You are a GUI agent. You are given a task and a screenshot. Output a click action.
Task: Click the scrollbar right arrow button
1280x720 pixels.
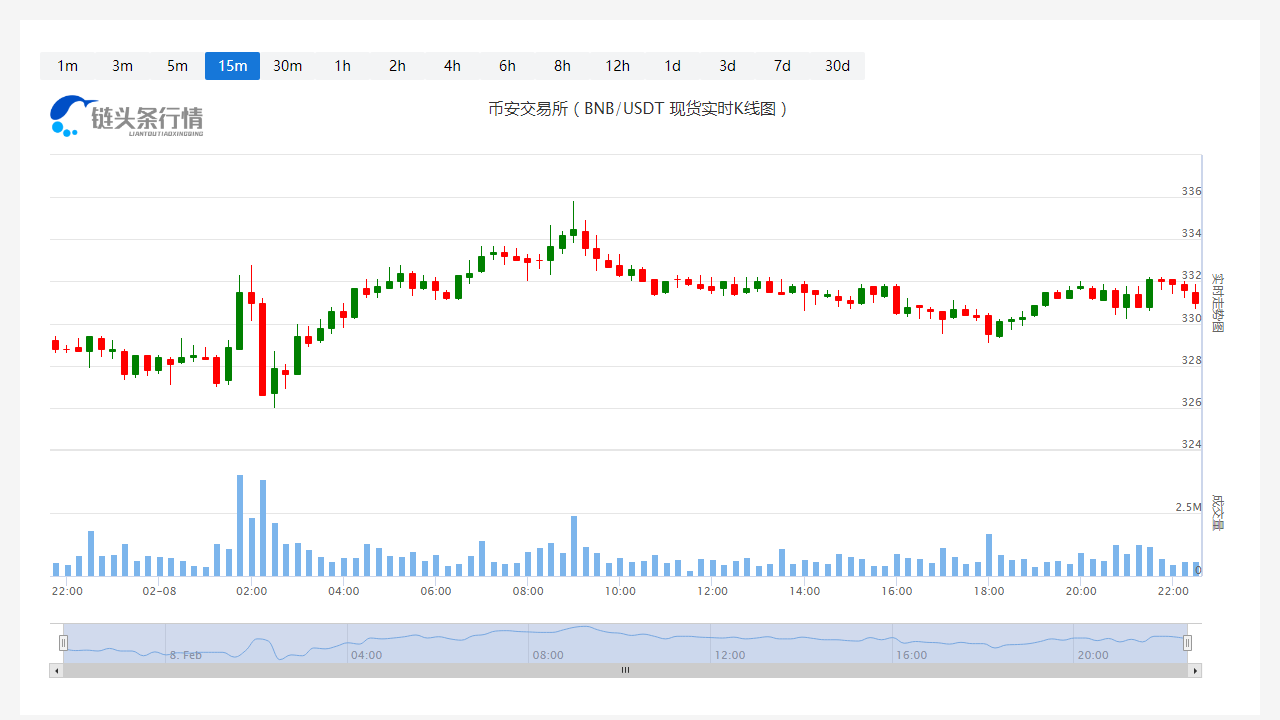(x=1194, y=670)
